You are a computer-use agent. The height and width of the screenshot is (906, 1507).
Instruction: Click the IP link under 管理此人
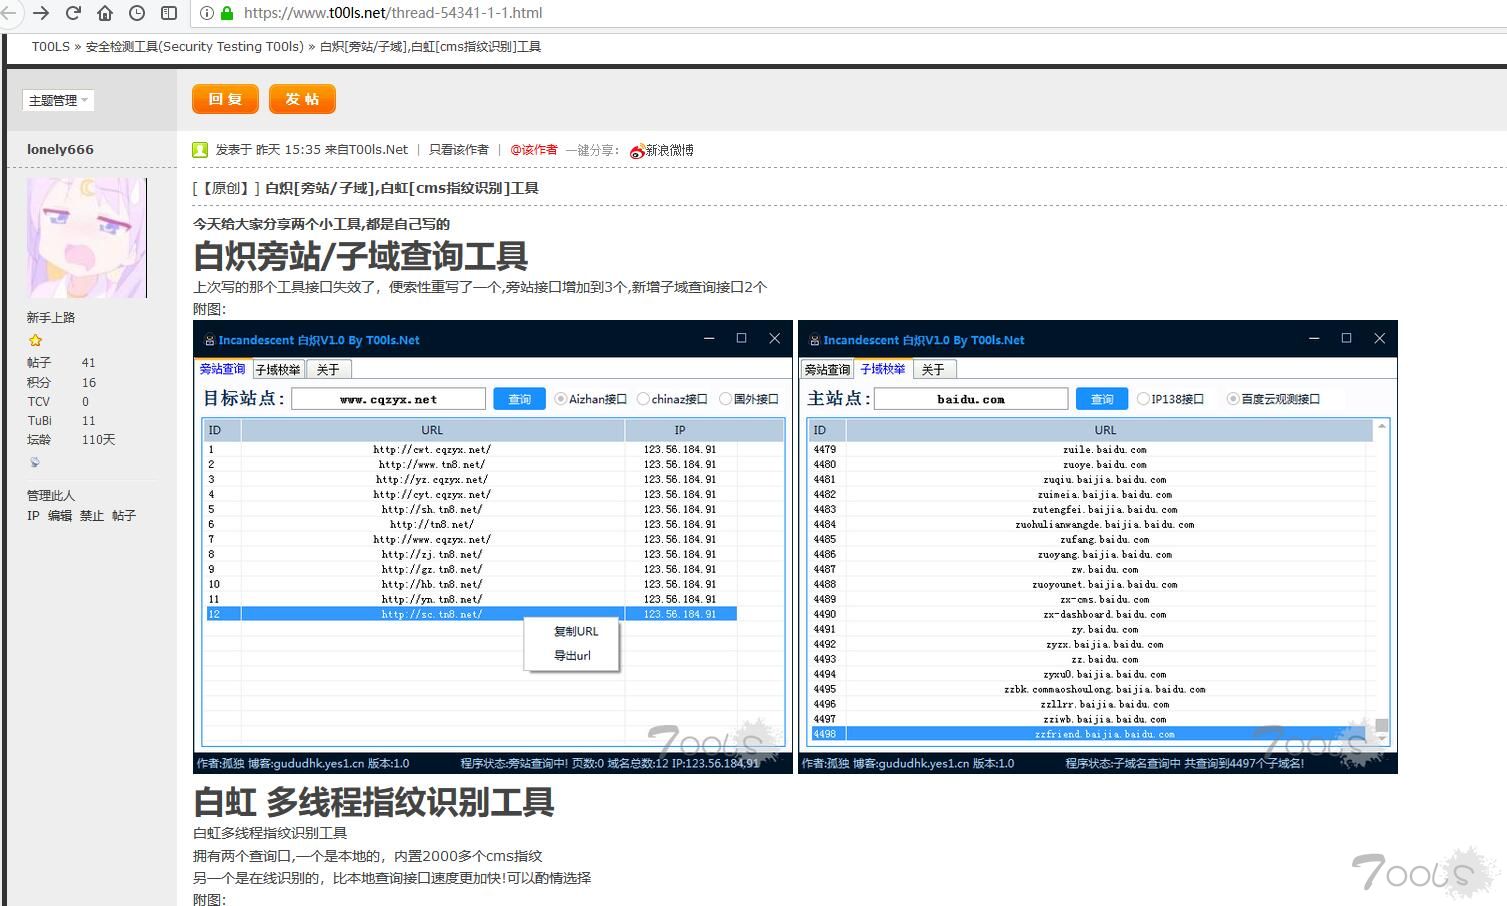click(33, 516)
